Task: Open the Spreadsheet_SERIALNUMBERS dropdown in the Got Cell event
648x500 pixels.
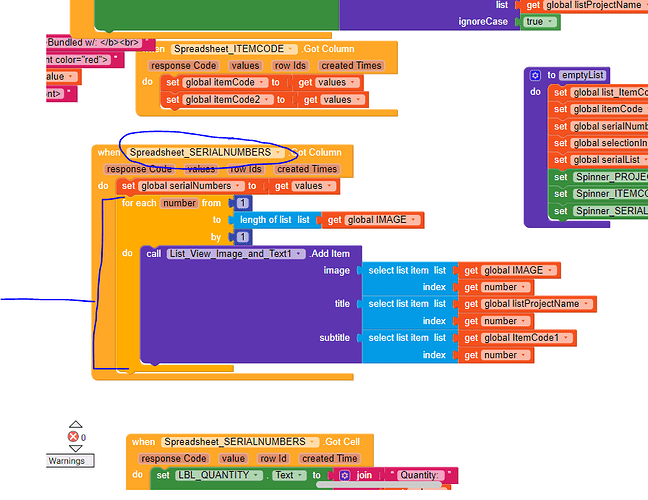Action: (x=312, y=442)
